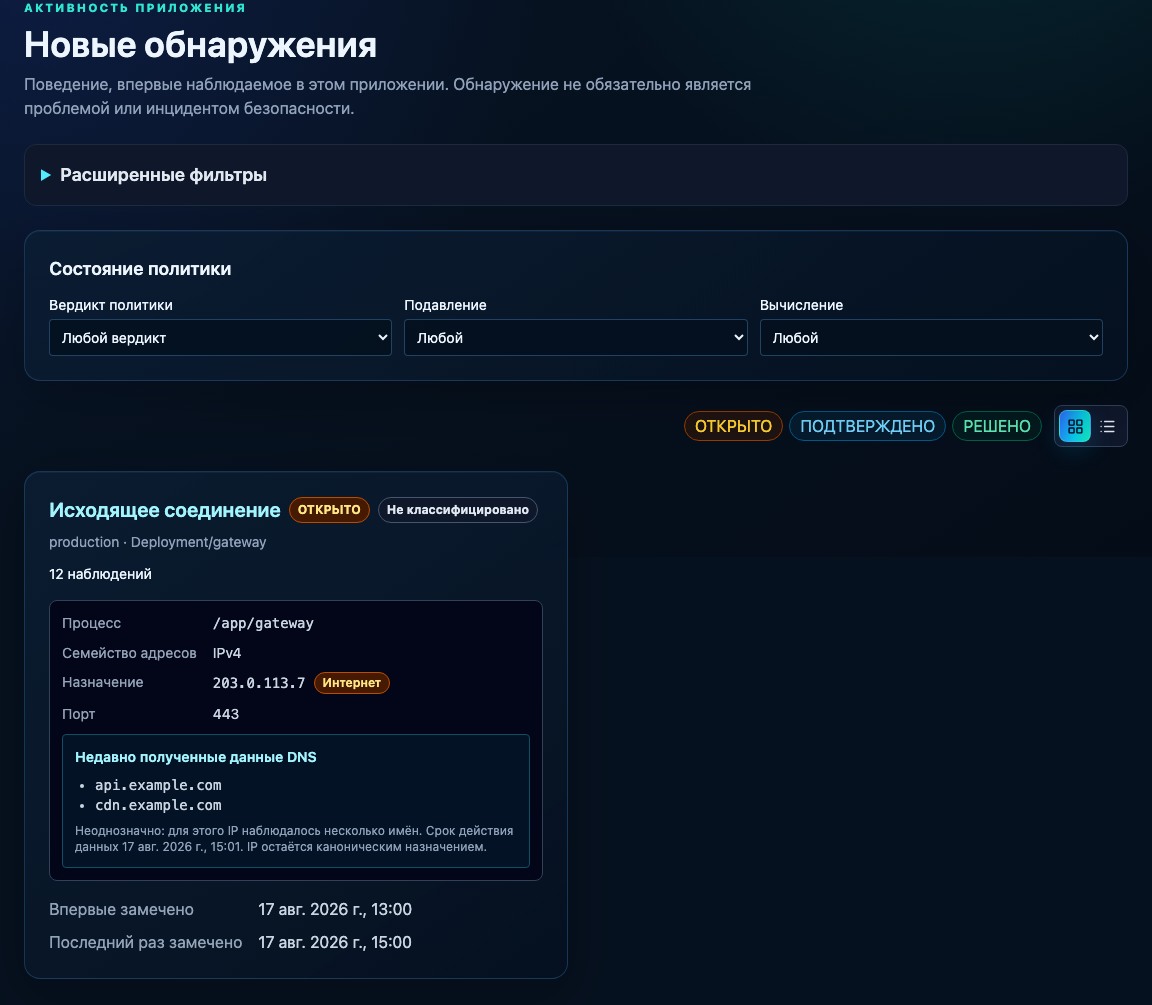Click Расширенные фильтры header text
The width and height of the screenshot is (1152, 1005).
pos(163,175)
